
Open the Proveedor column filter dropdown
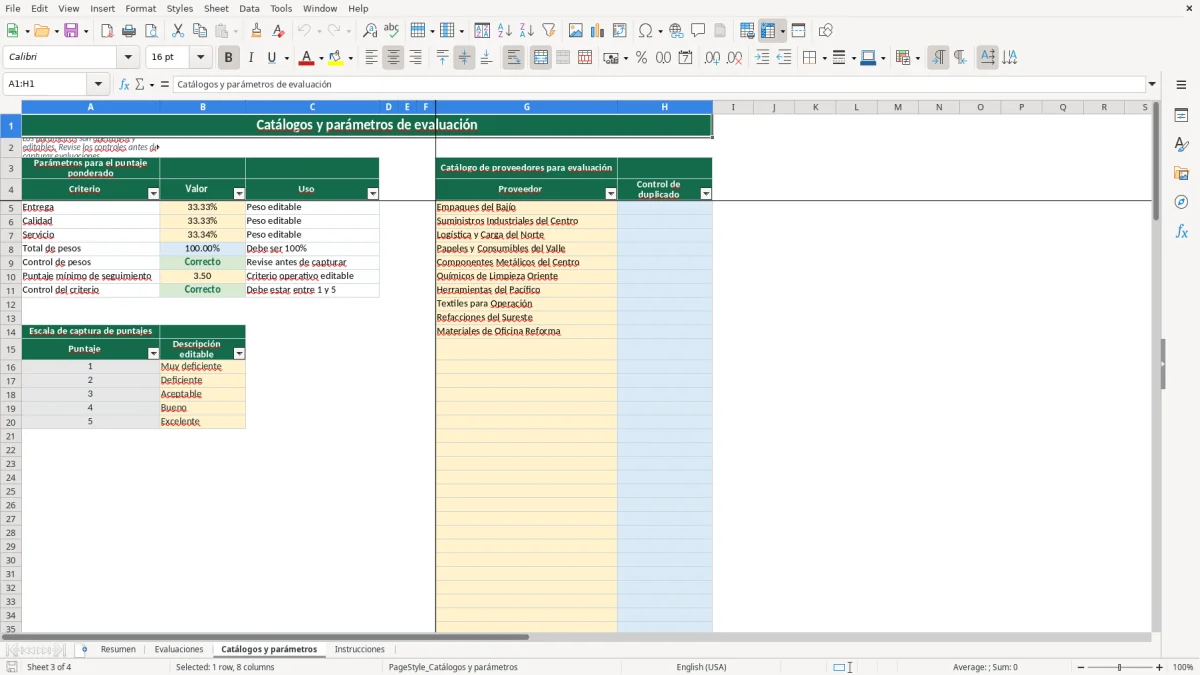point(611,193)
